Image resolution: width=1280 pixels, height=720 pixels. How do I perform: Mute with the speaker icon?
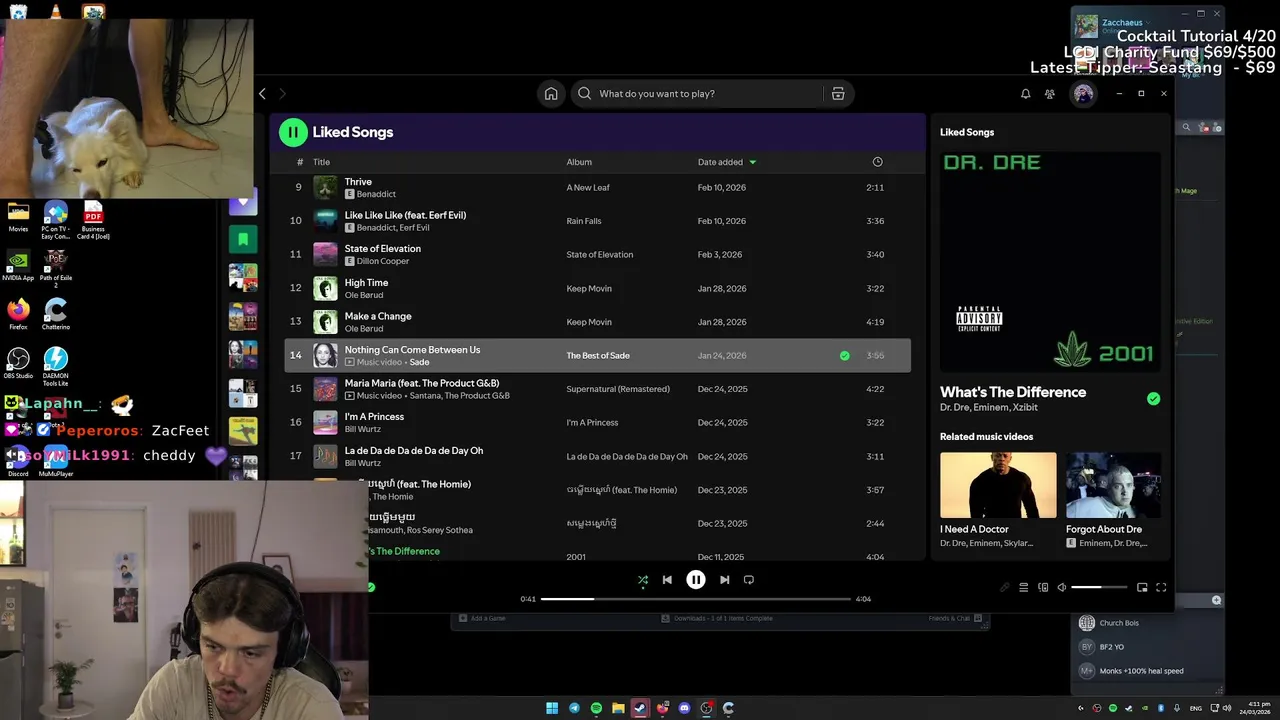(x=1062, y=588)
